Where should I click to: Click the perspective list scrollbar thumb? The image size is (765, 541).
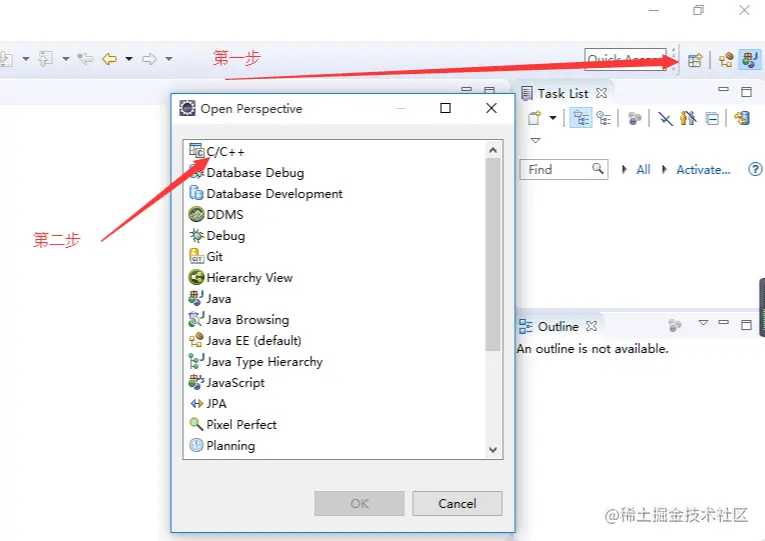(493, 254)
